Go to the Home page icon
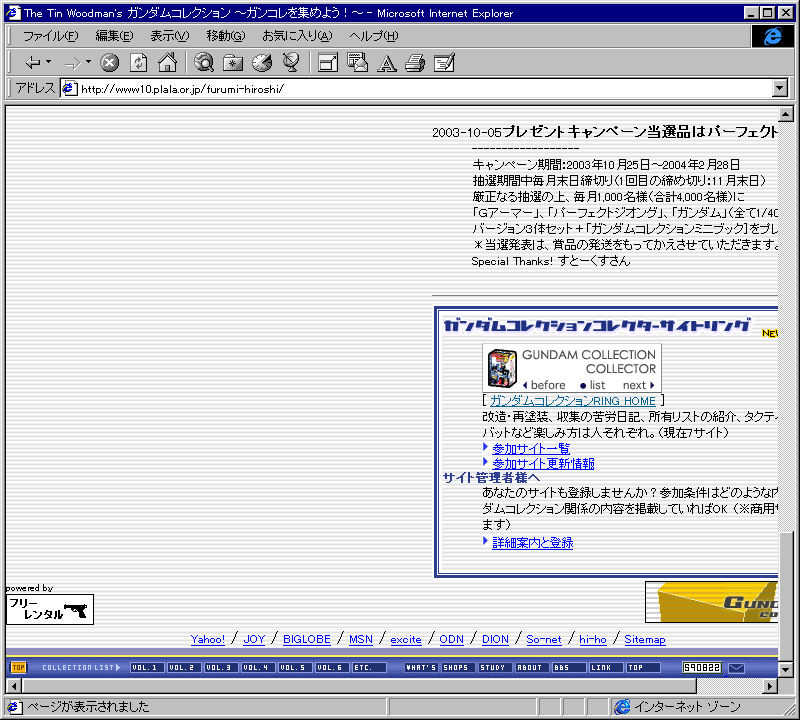The height and width of the screenshot is (720, 800). pos(167,63)
